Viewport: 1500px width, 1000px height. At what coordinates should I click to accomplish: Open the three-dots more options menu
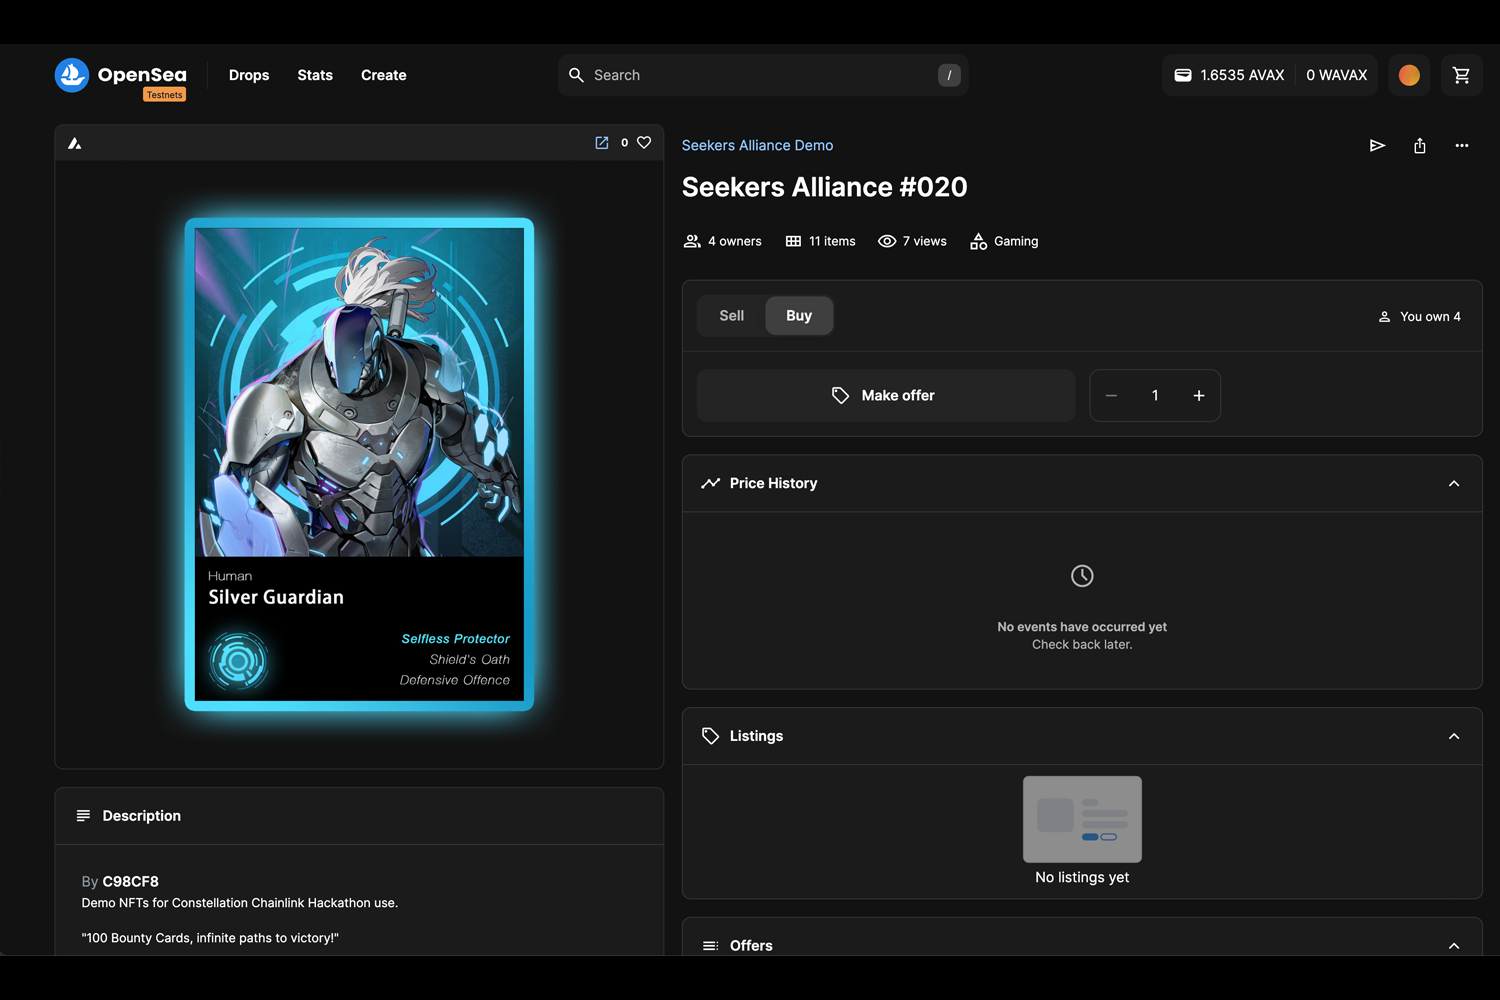coord(1462,146)
